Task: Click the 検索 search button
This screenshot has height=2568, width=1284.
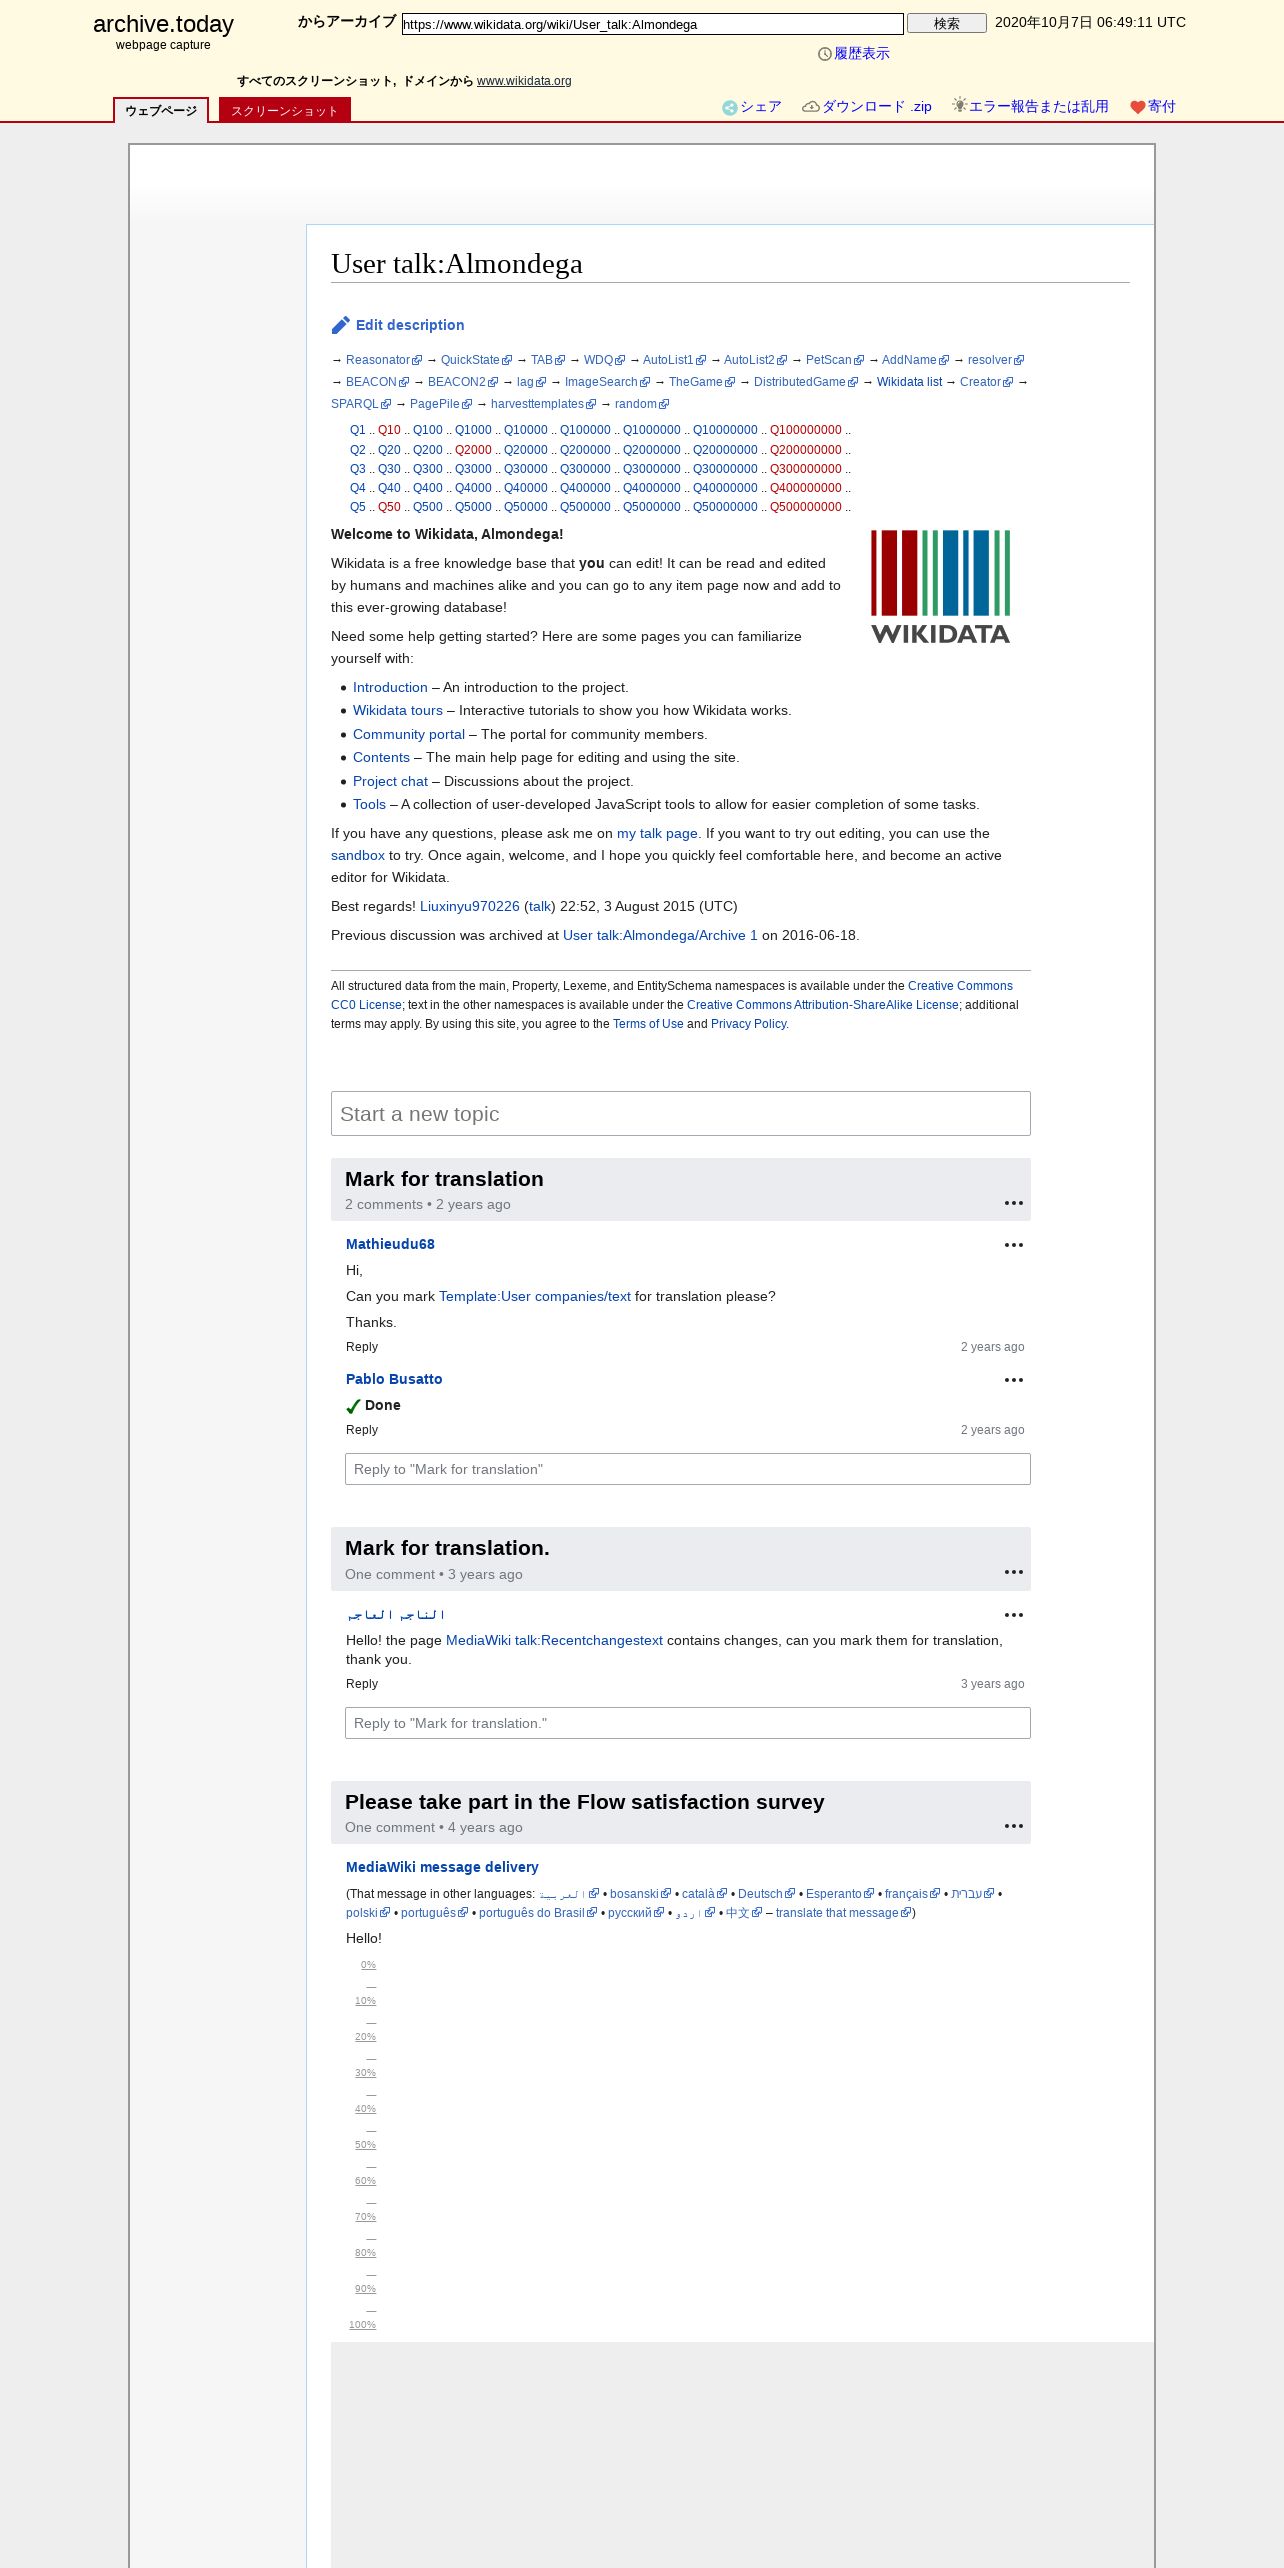Action: tap(947, 23)
